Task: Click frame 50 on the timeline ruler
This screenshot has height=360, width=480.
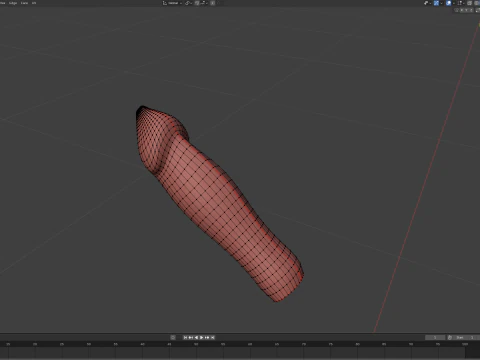Action: coord(196,344)
